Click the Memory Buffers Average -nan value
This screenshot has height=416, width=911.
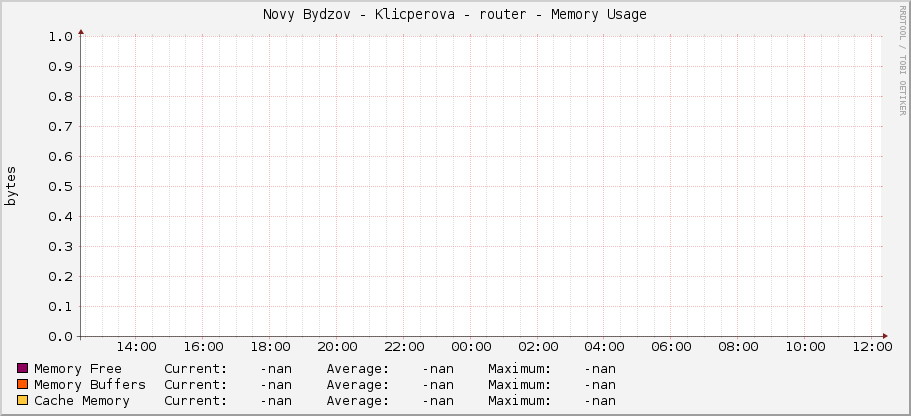[438, 385]
